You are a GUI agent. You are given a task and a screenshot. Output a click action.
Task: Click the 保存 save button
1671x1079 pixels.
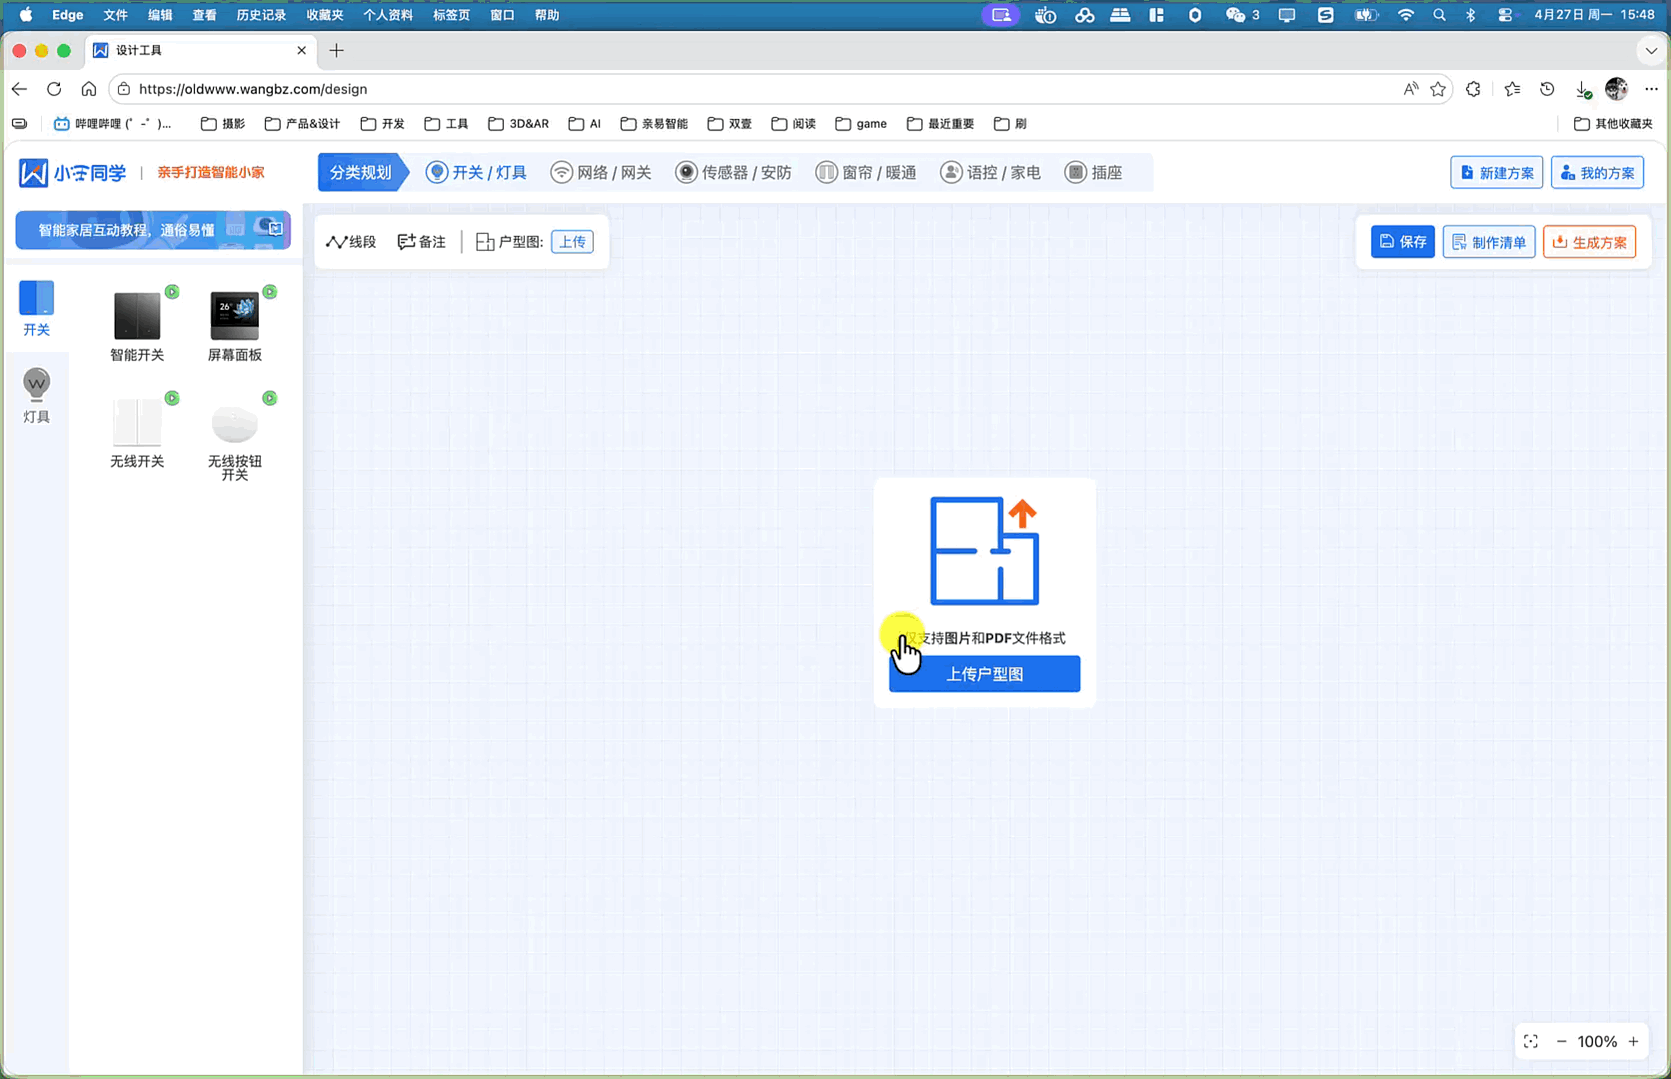point(1403,242)
